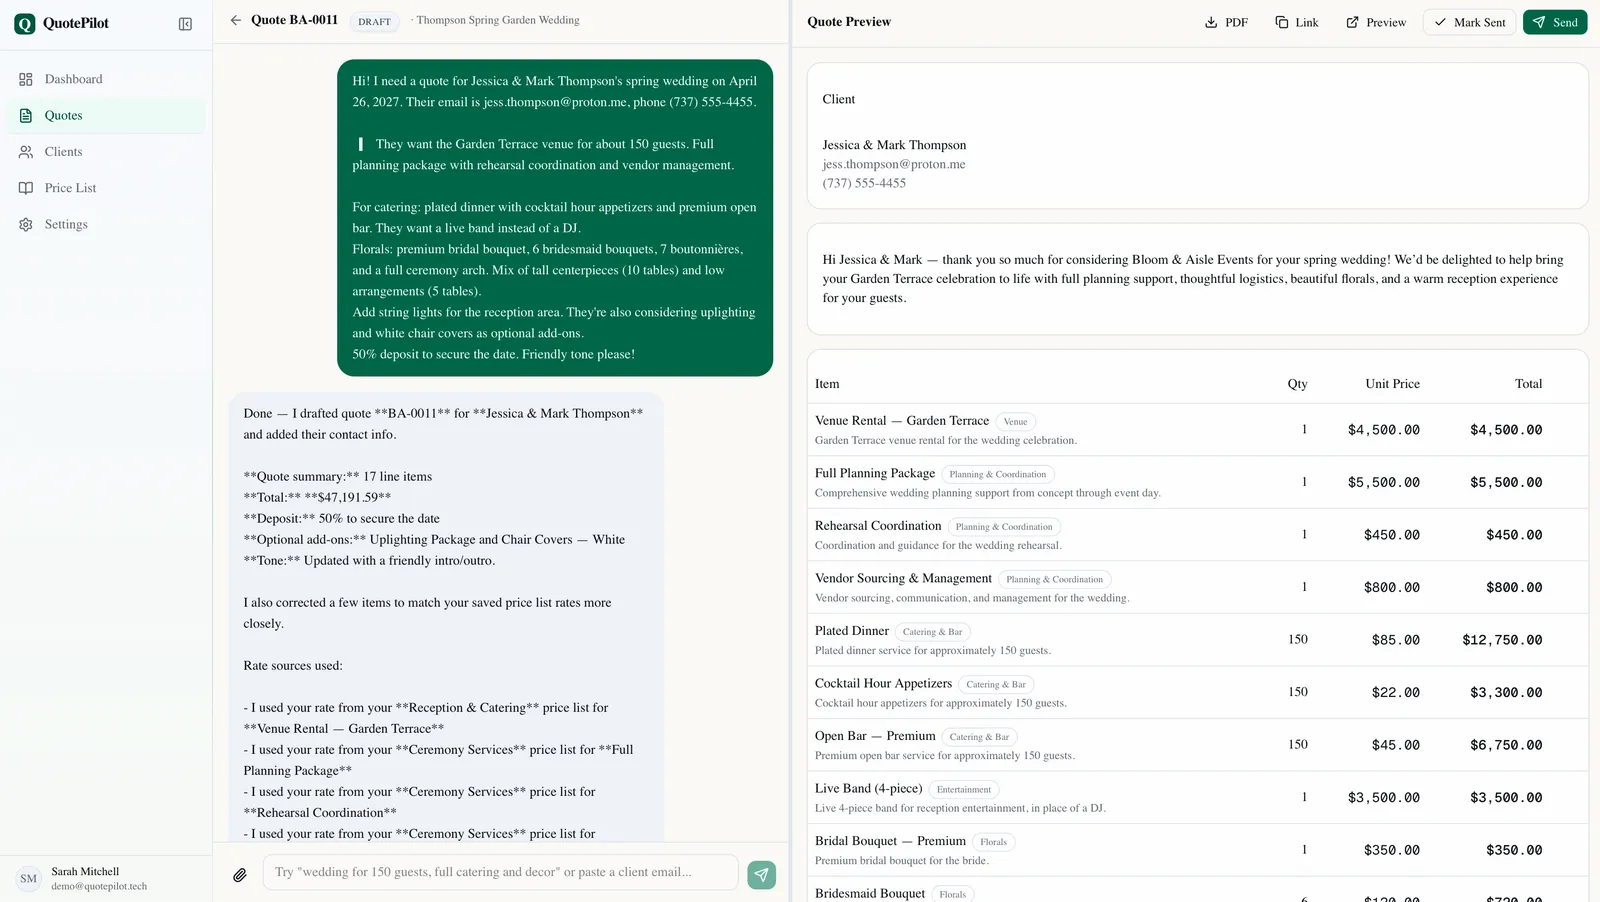Click the Live Band total $3,500.00

coord(1506,798)
